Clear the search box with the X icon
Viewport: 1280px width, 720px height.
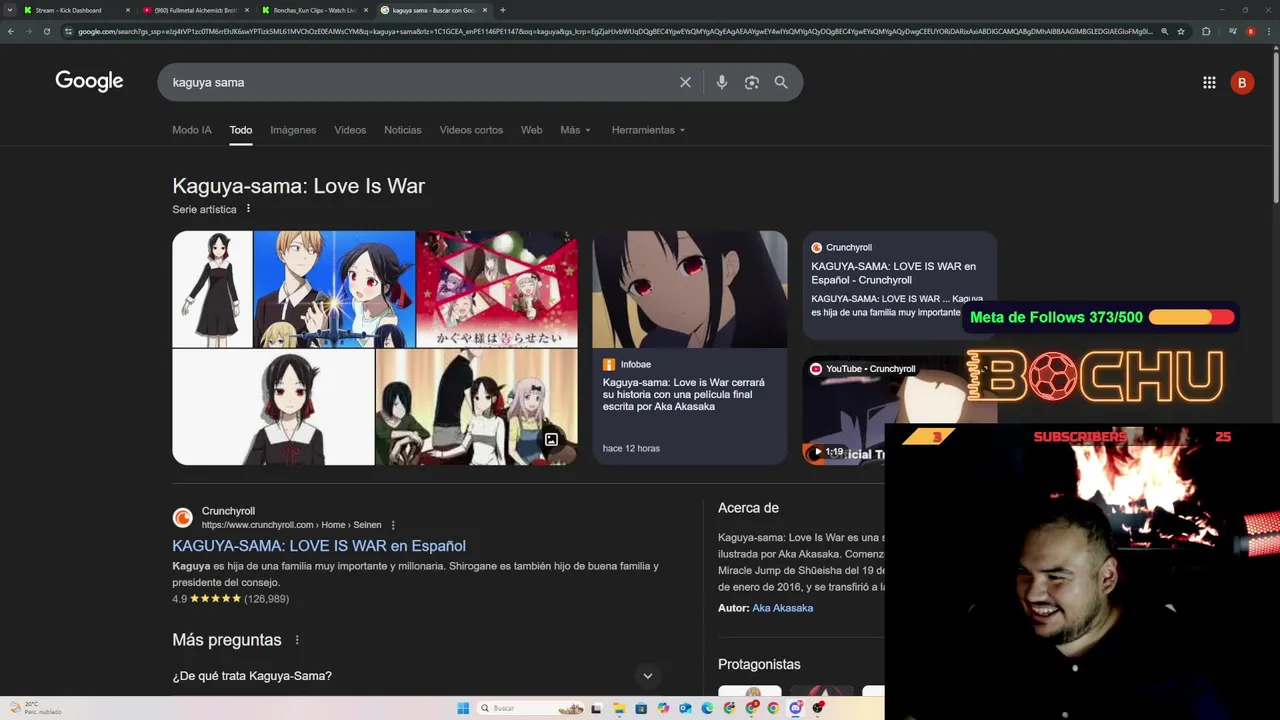click(685, 82)
